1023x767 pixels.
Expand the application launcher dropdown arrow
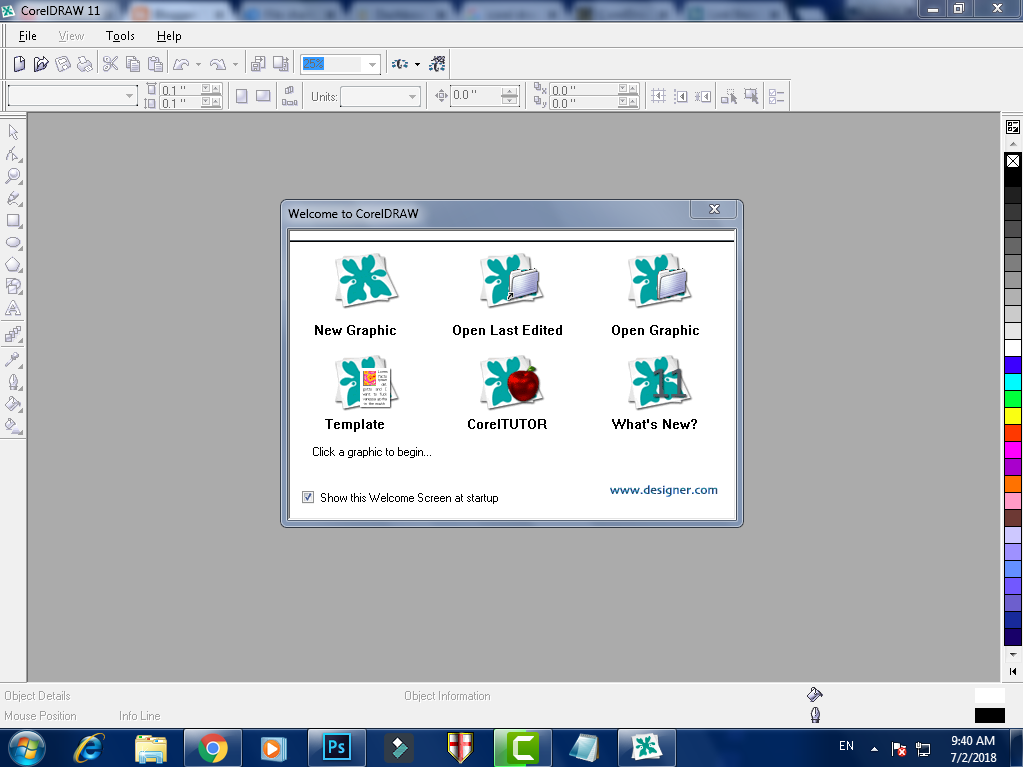coord(417,64)
